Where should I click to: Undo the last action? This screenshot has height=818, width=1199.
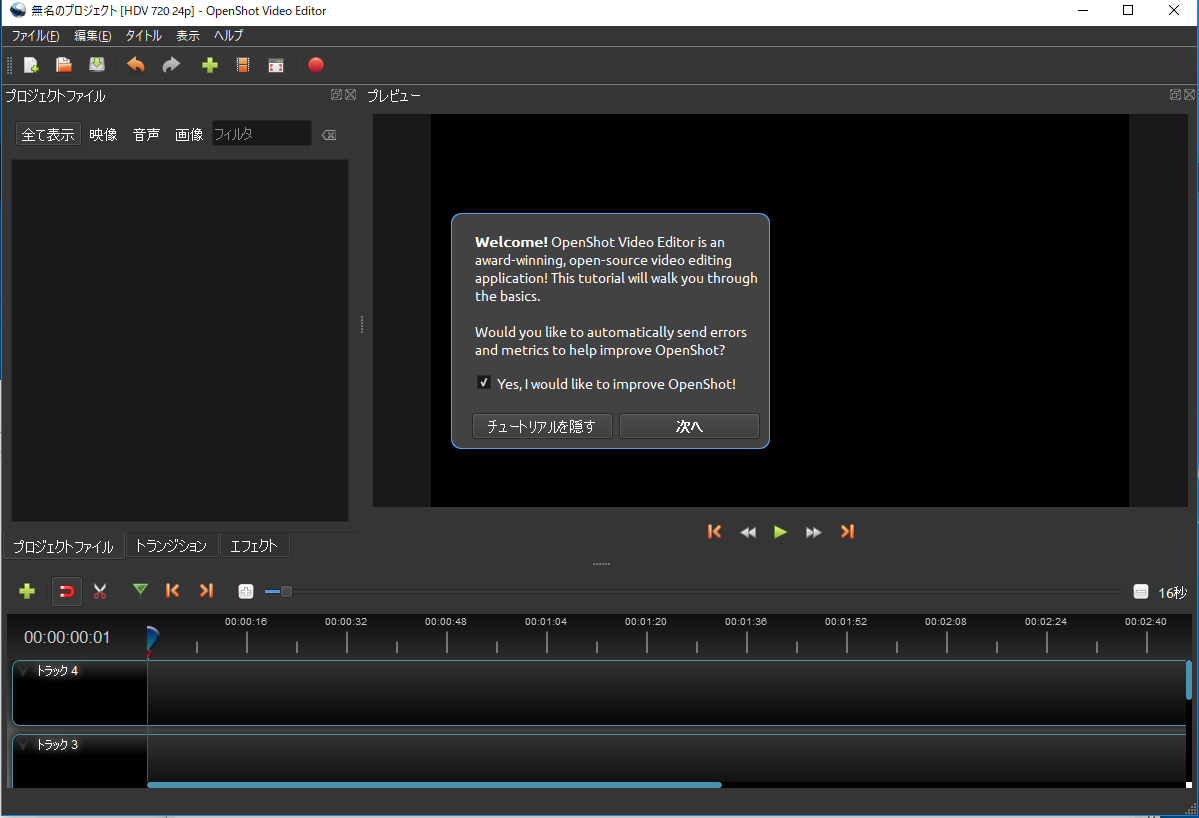[x=135, y=65]
